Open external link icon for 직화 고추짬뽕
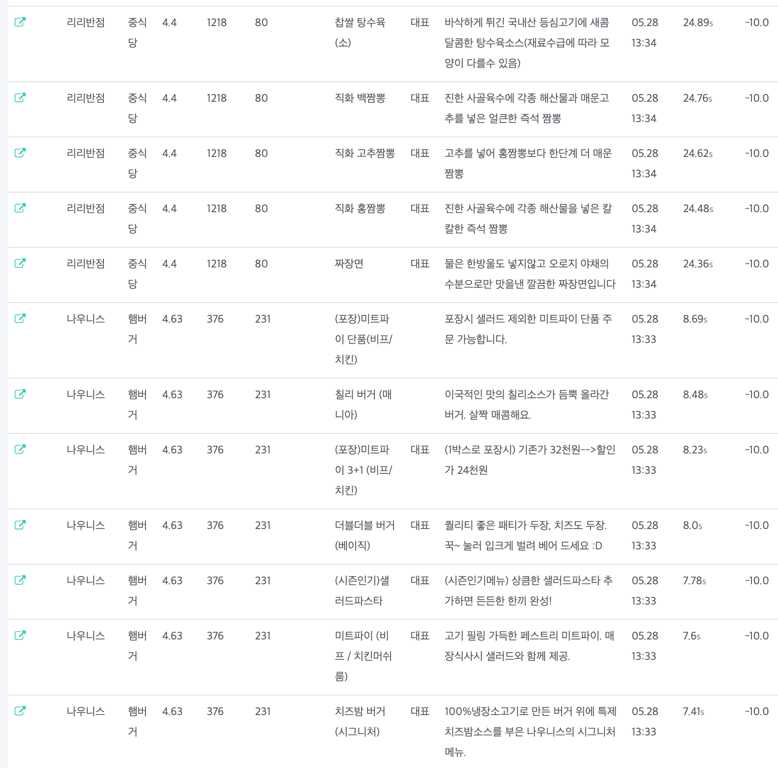 click(20, 153)
